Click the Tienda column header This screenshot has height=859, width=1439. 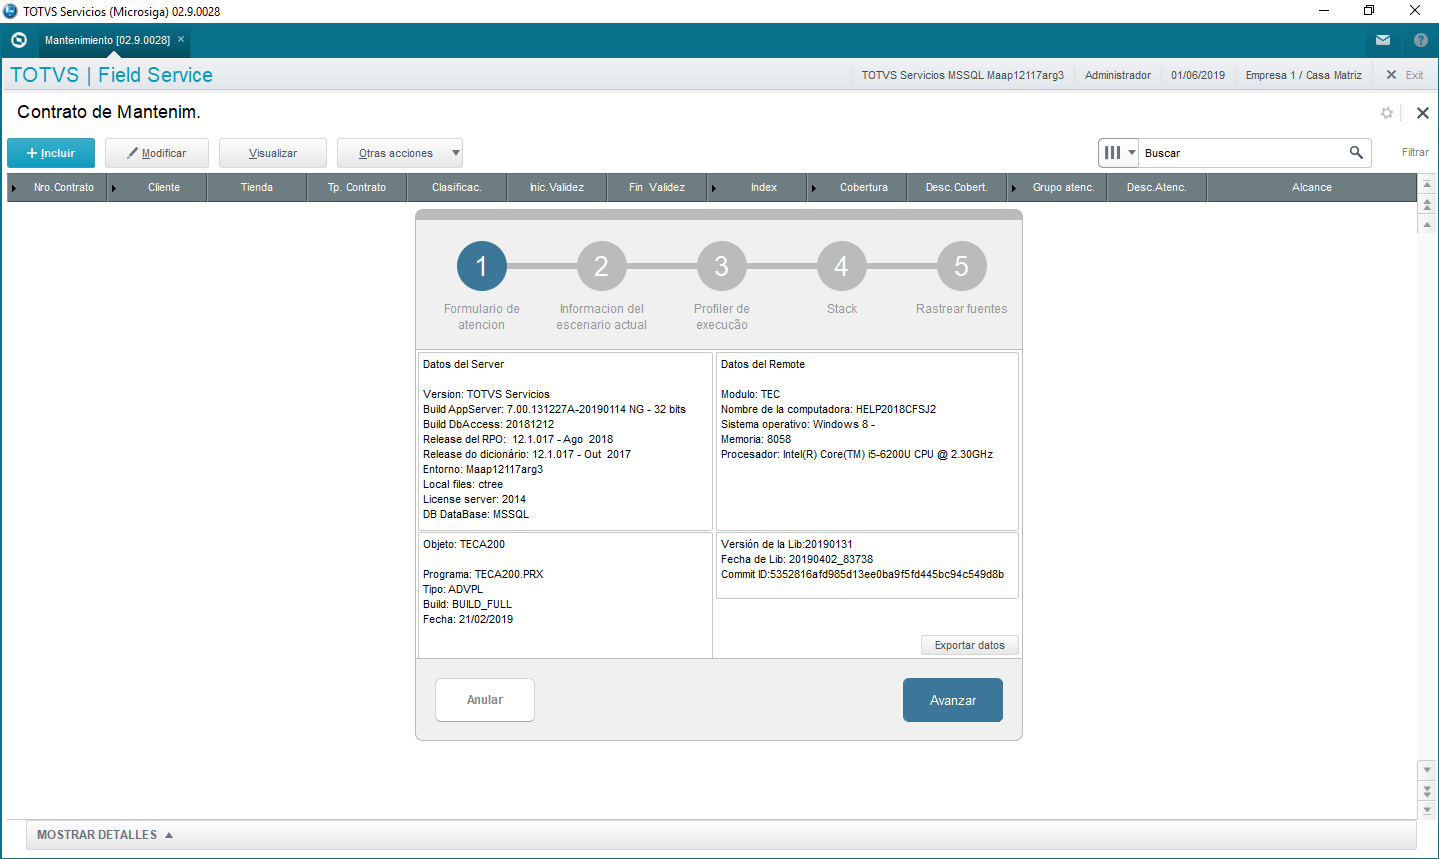pos(257,187)
